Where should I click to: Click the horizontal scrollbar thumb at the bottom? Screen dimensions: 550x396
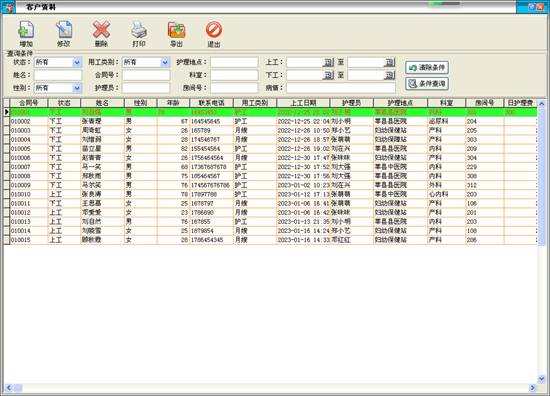click(18, 388)
